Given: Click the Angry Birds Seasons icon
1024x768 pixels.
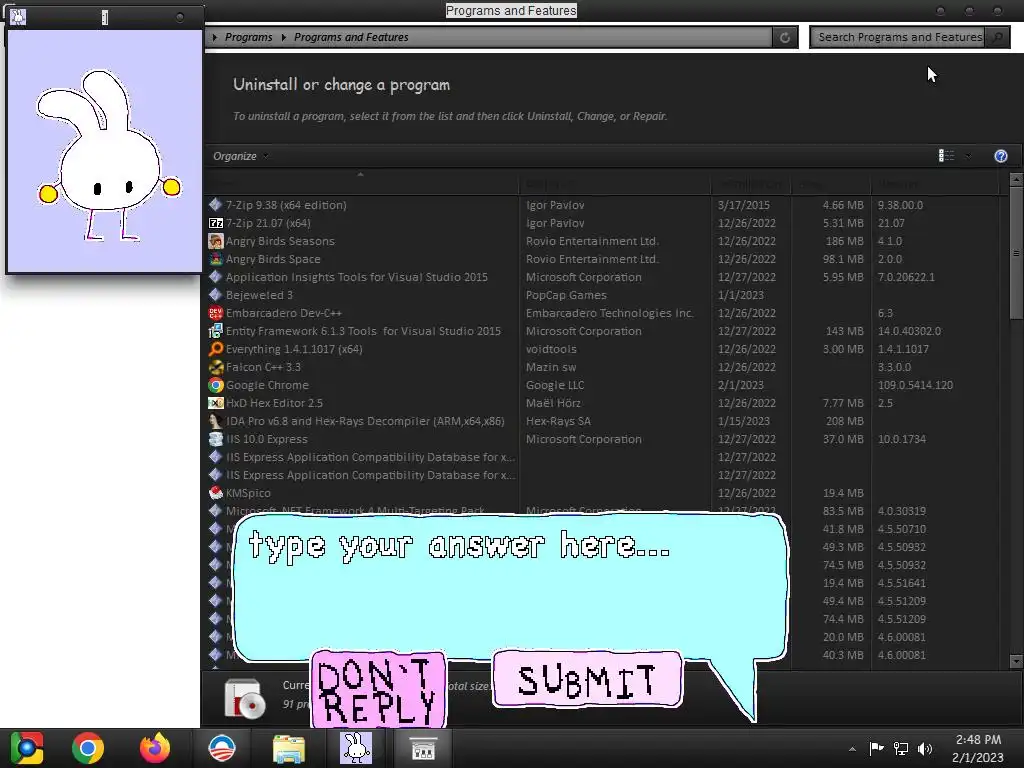Looking at the screenshot, I should click(216, 241).
